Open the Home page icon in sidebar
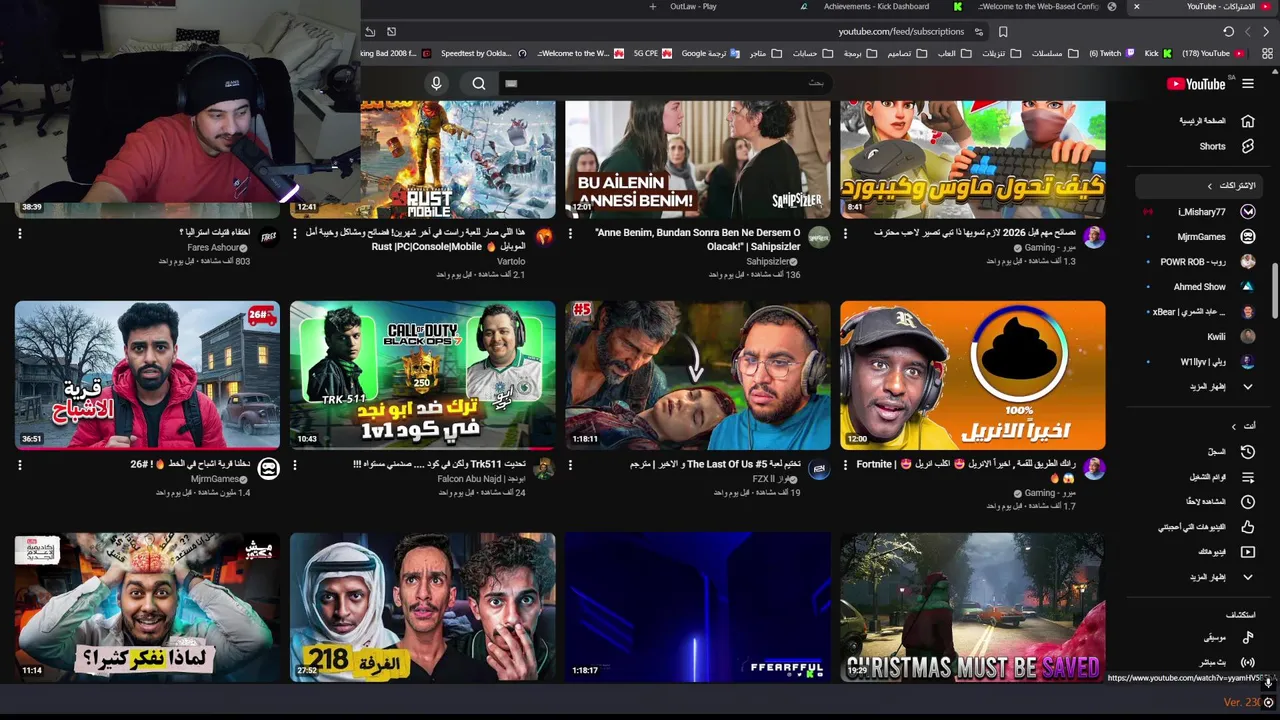 [x=1248, y=121]
